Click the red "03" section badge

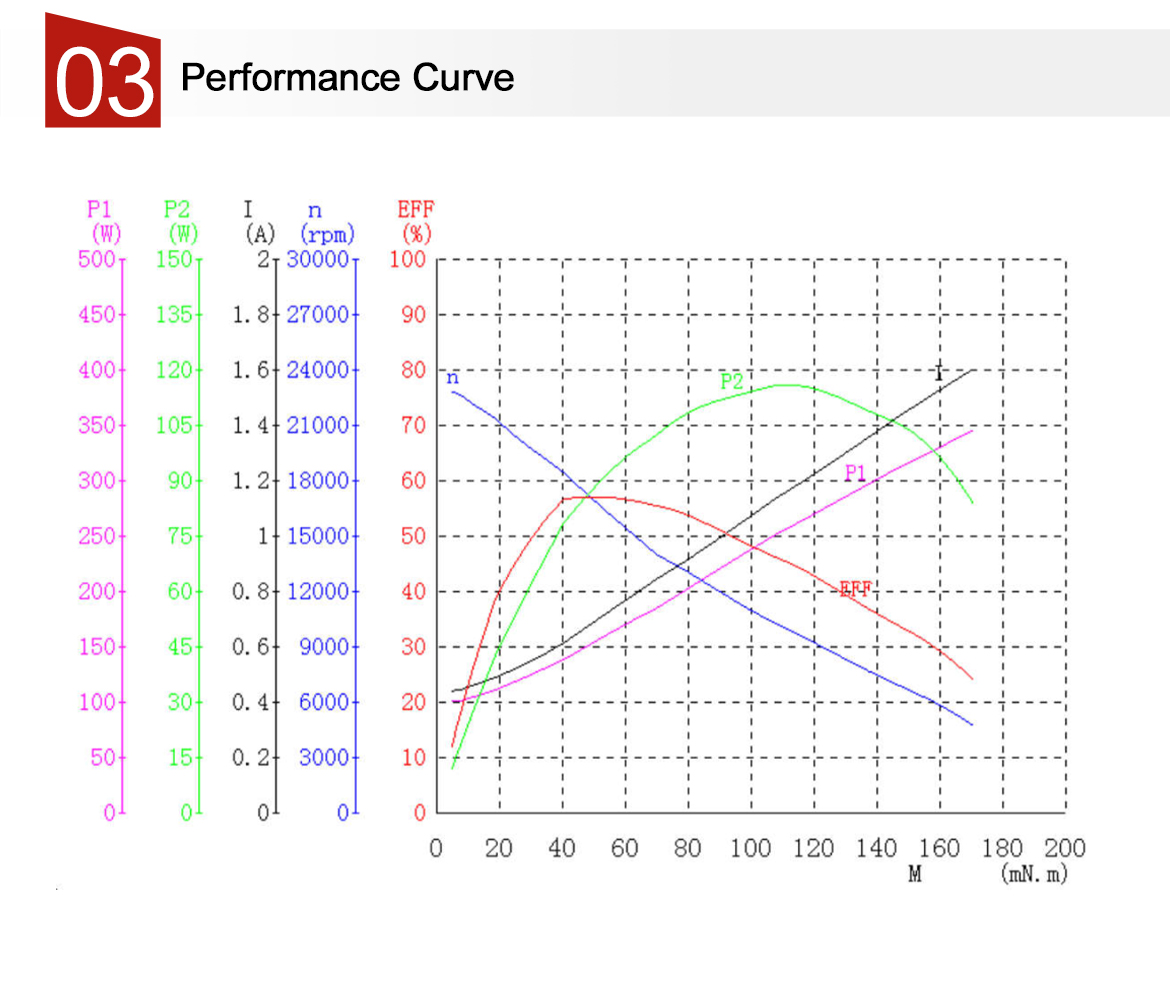103,73
